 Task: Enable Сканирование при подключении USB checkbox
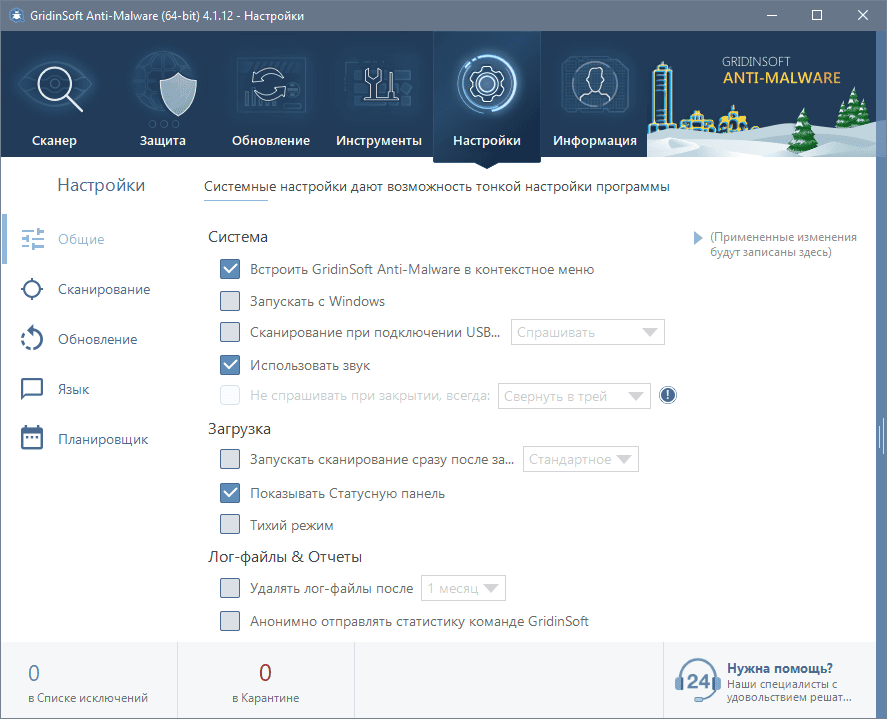(x=230, y=332)
